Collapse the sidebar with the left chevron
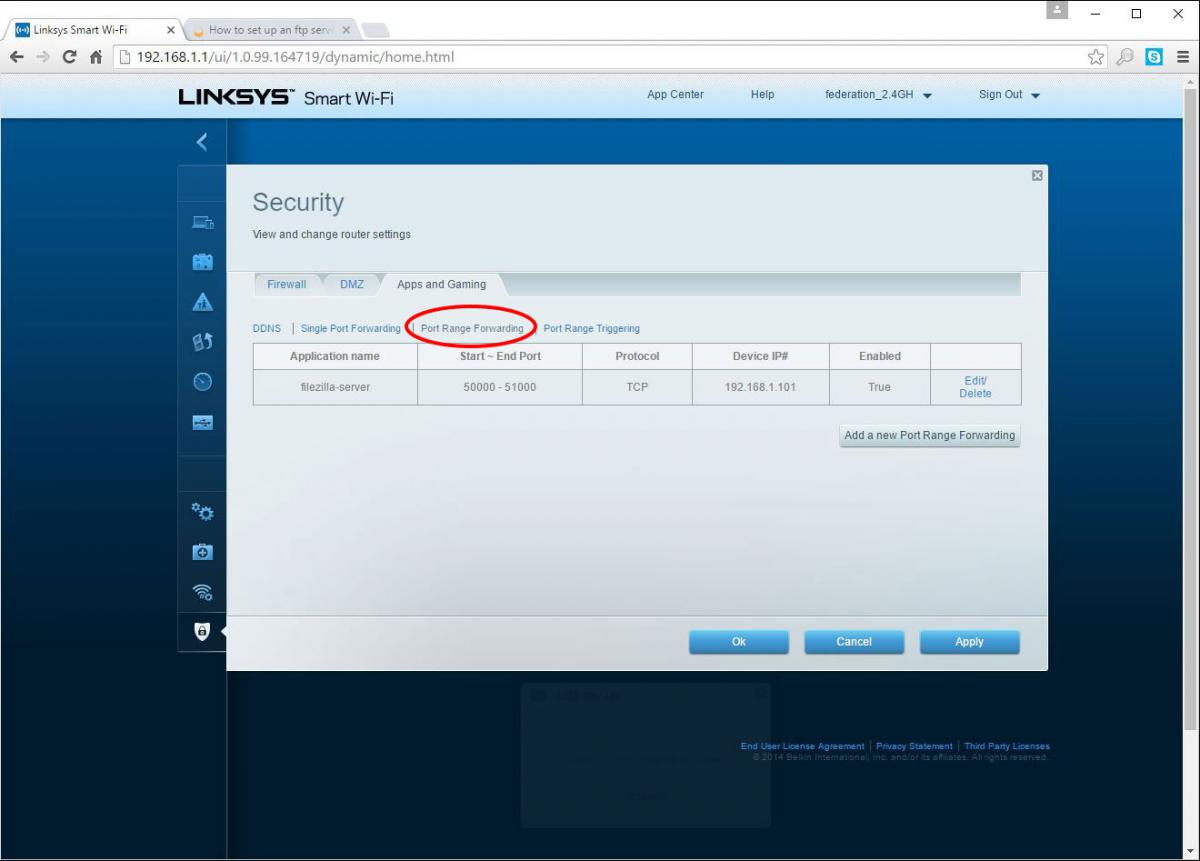 (x=202, y=142)
